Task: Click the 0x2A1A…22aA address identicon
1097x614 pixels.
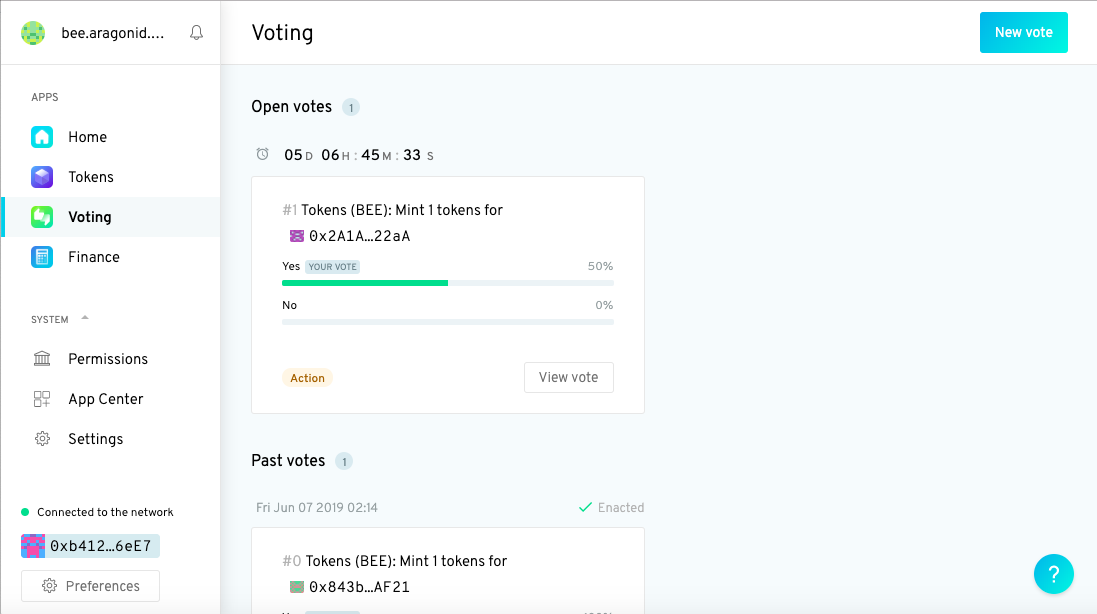Action: (297, 236)
